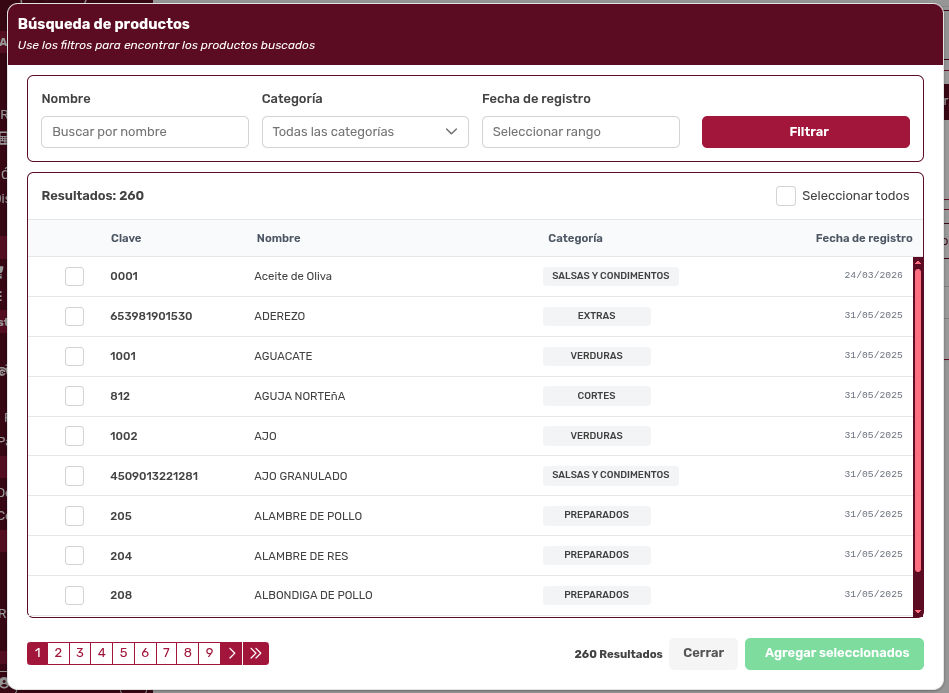Click the results list vertical scrollbar
The height and width of the screenshot is (693, 949).
tap(918, 420)
